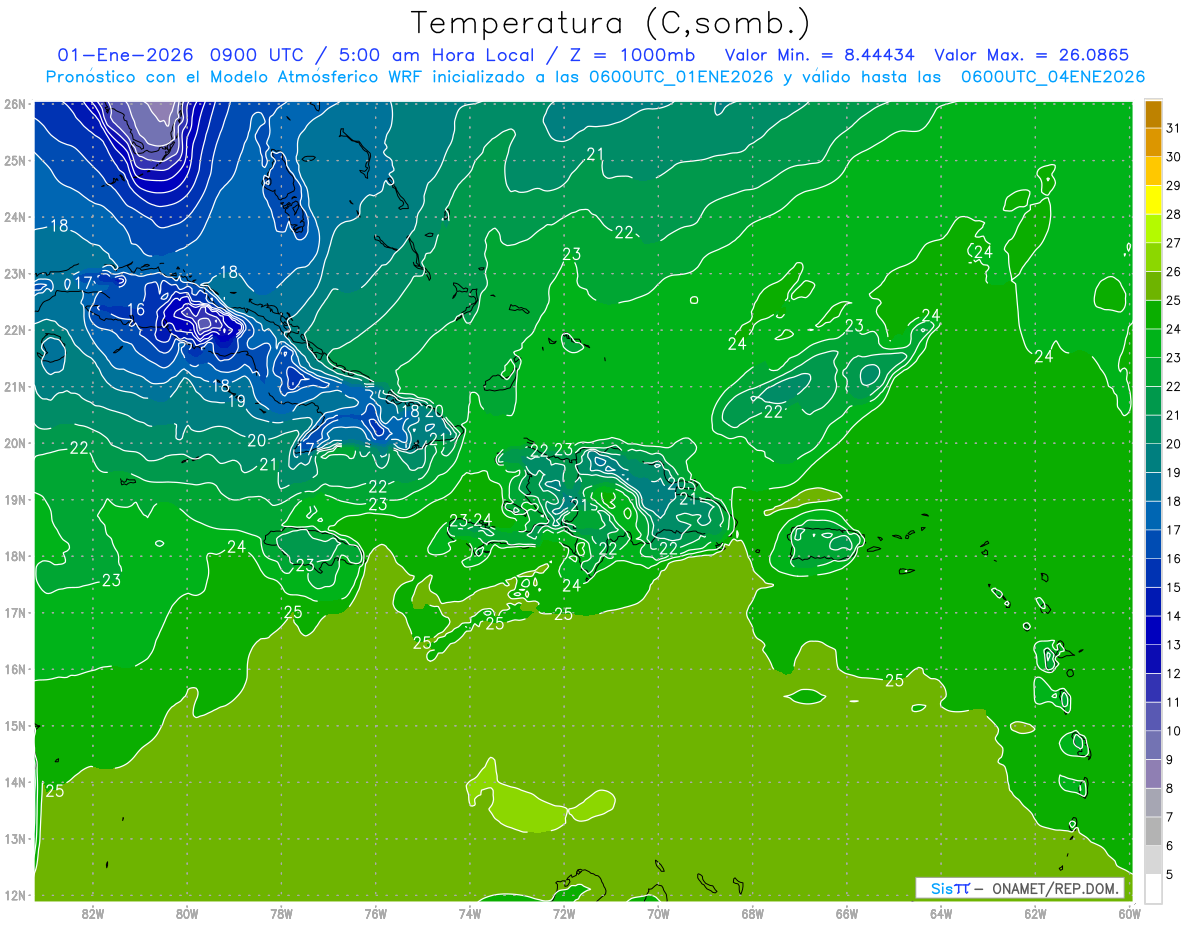Click the "ONAMET/REP.DOM." credit label

pos(1054,888)
